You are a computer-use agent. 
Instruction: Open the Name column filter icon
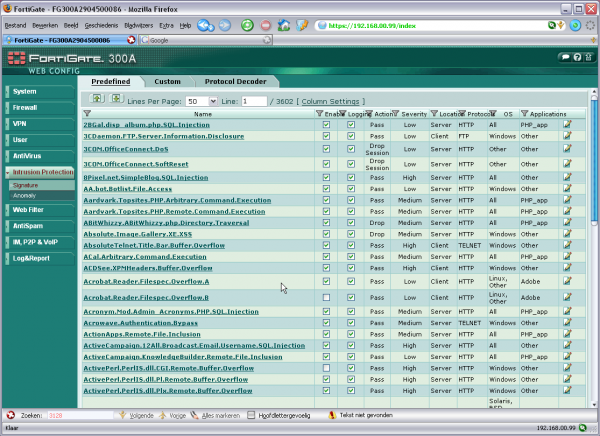pos(87,113)
